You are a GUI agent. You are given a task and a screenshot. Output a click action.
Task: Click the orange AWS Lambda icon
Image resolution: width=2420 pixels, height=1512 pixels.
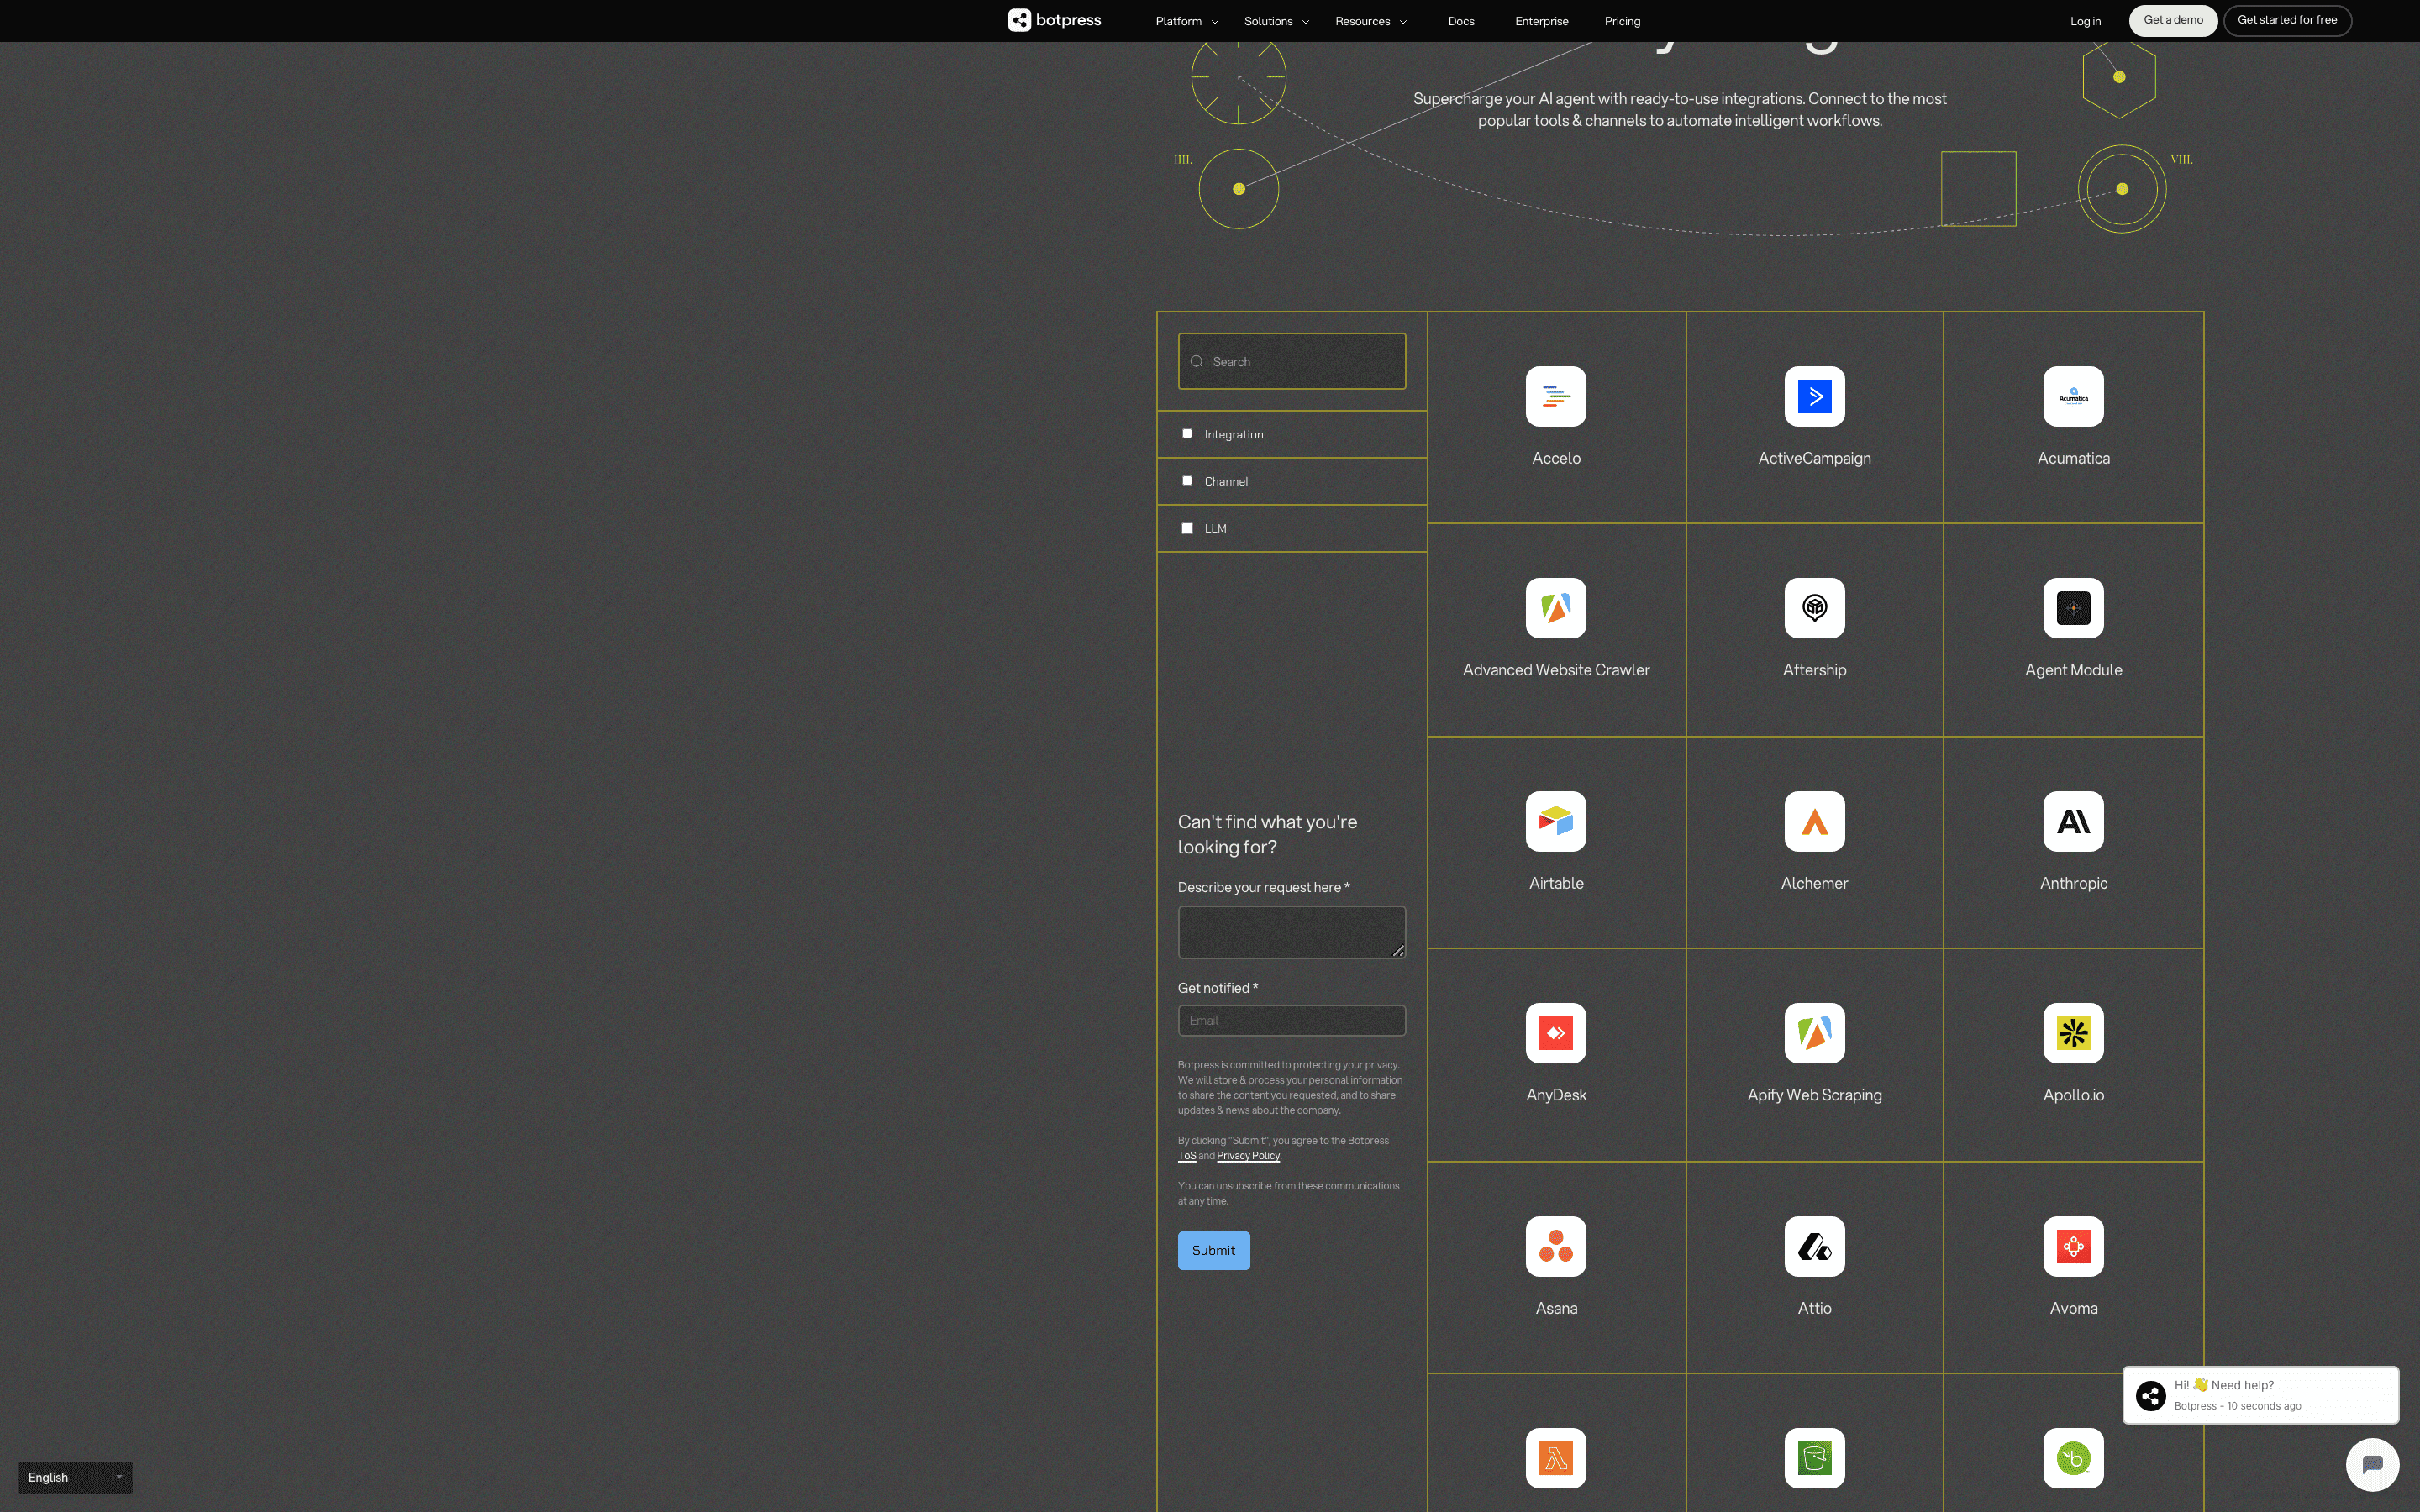(1556, 1458)
